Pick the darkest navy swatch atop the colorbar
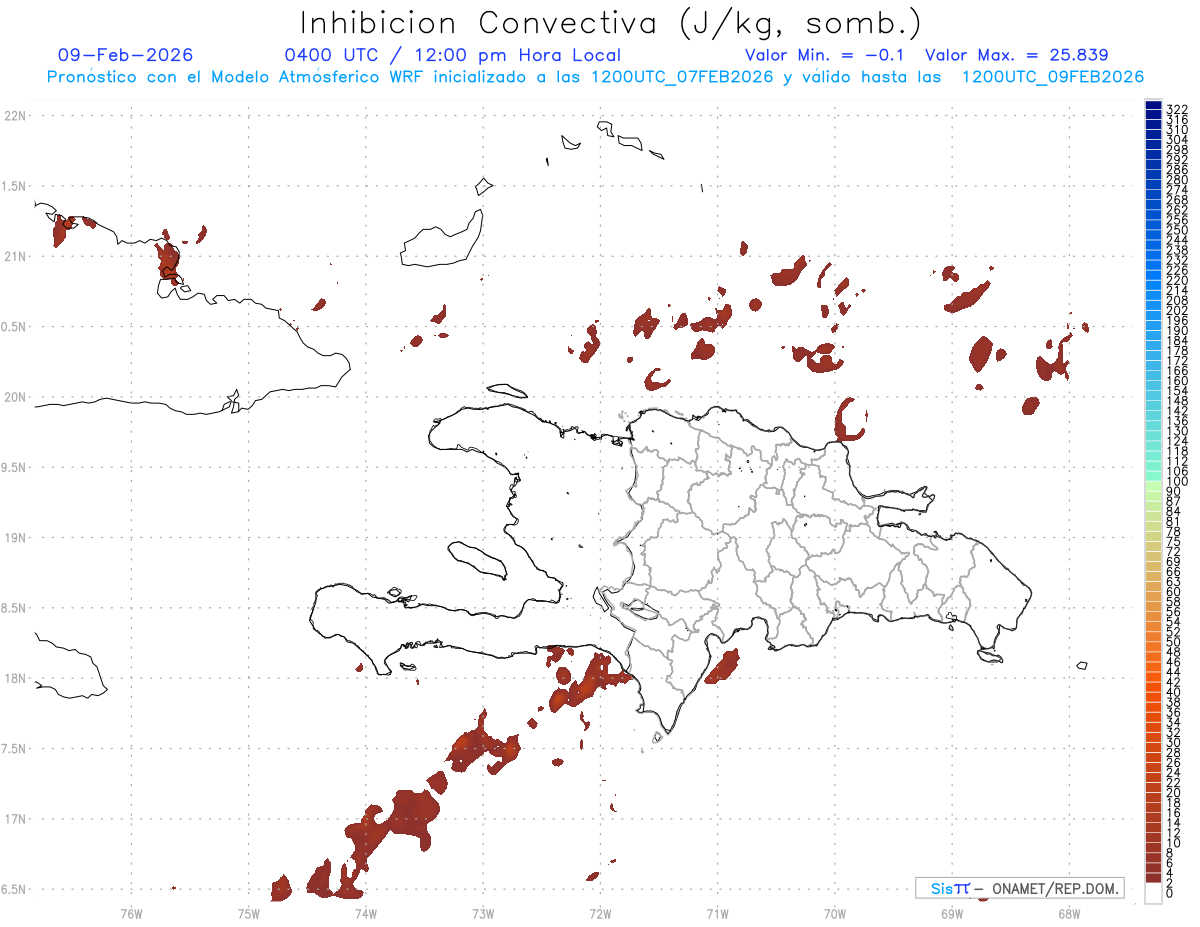The height and width of the screenshot is (927, 1200). pos(1154,106)
